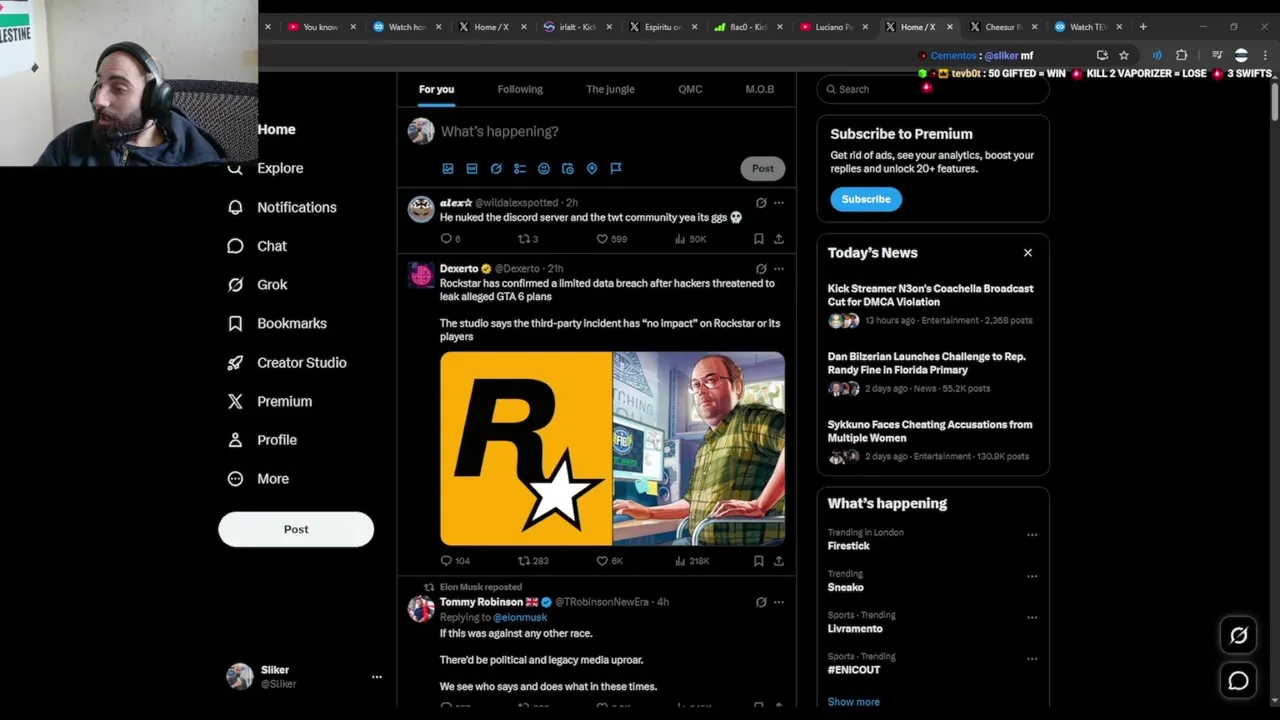The height and width of the screenshot is (720, 1280).
Task: Open Sliker account menu ellipsis
Action: [x=377, y=677]
